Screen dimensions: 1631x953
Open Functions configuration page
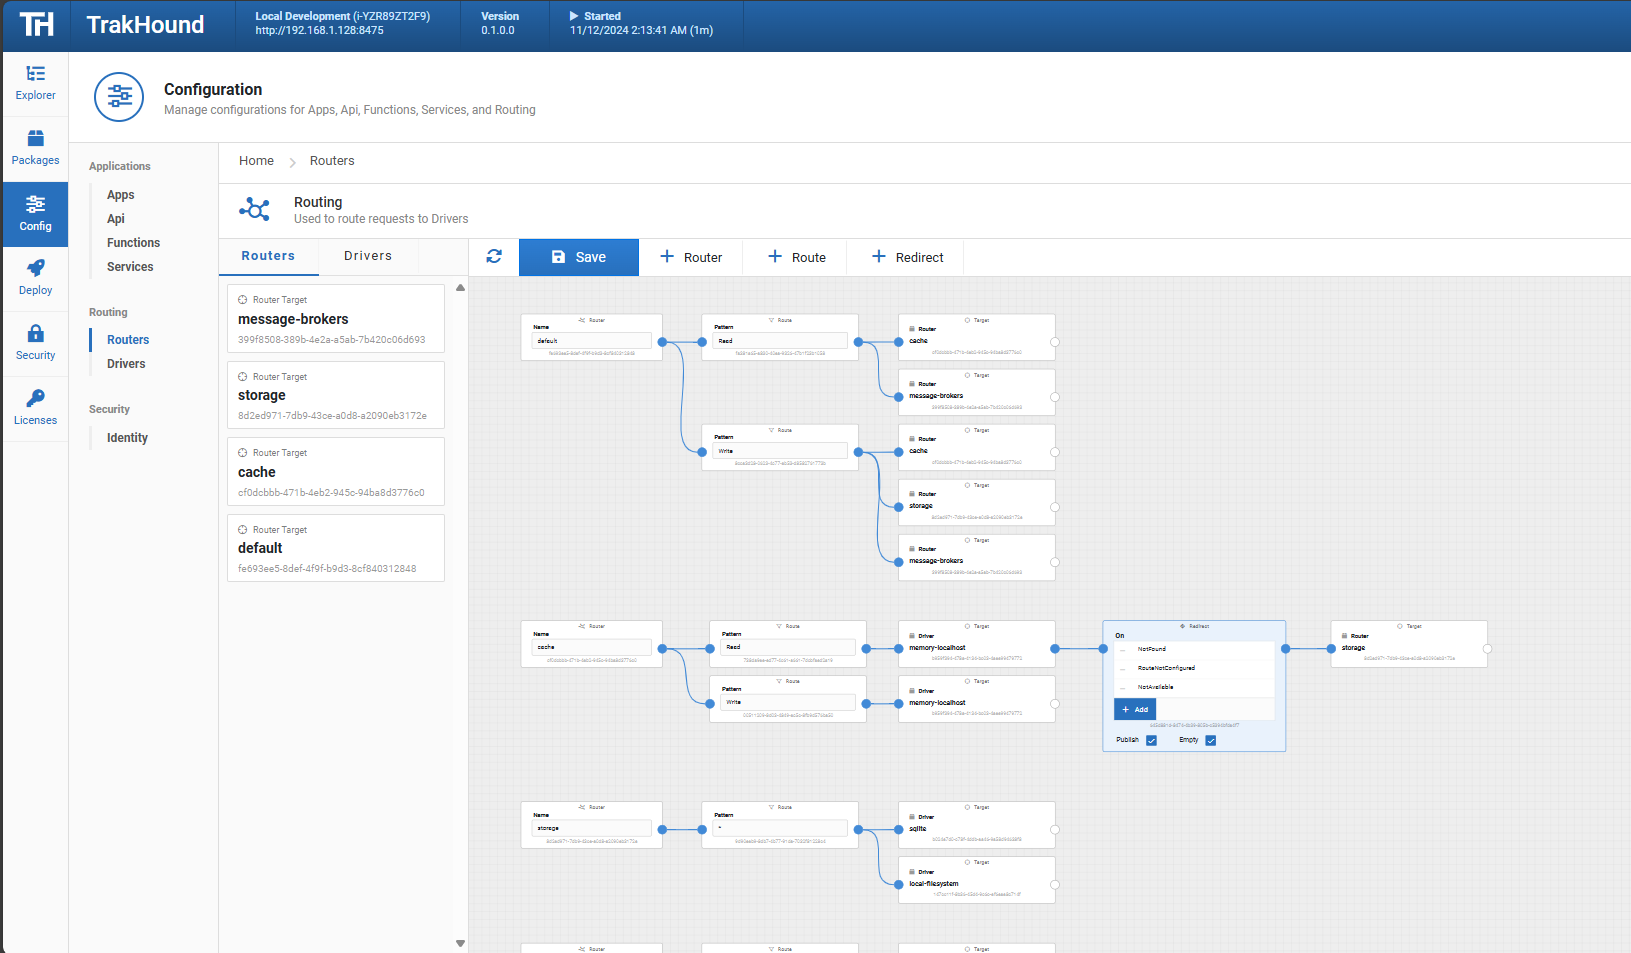coord(133,243)
